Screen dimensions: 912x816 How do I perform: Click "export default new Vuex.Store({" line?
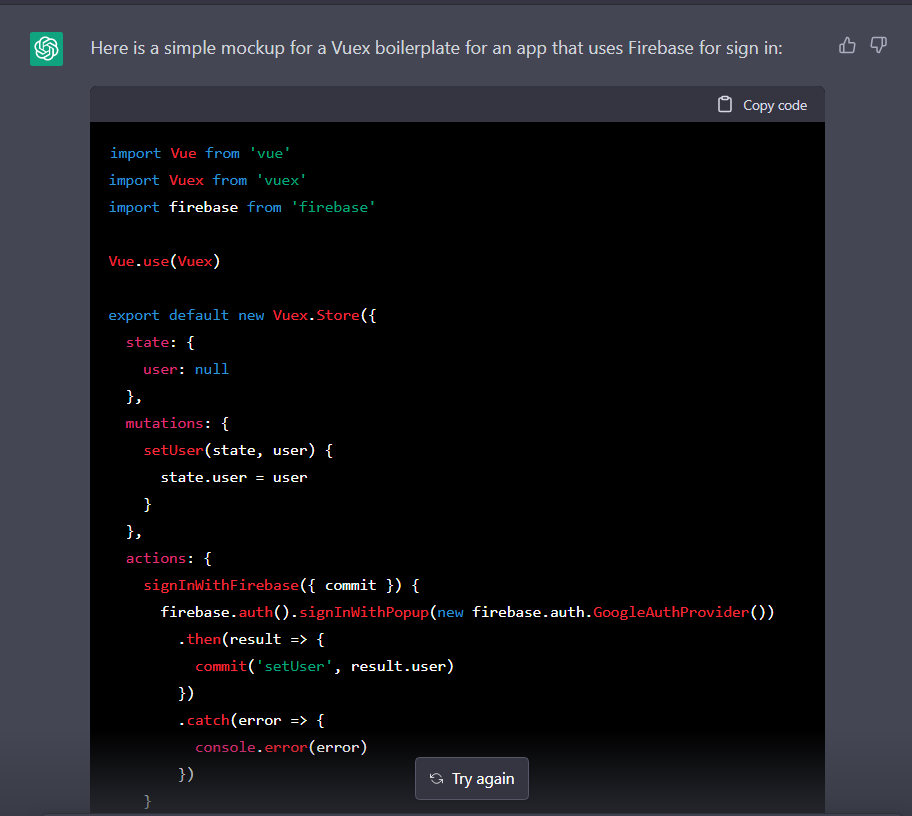pos(243,316)
